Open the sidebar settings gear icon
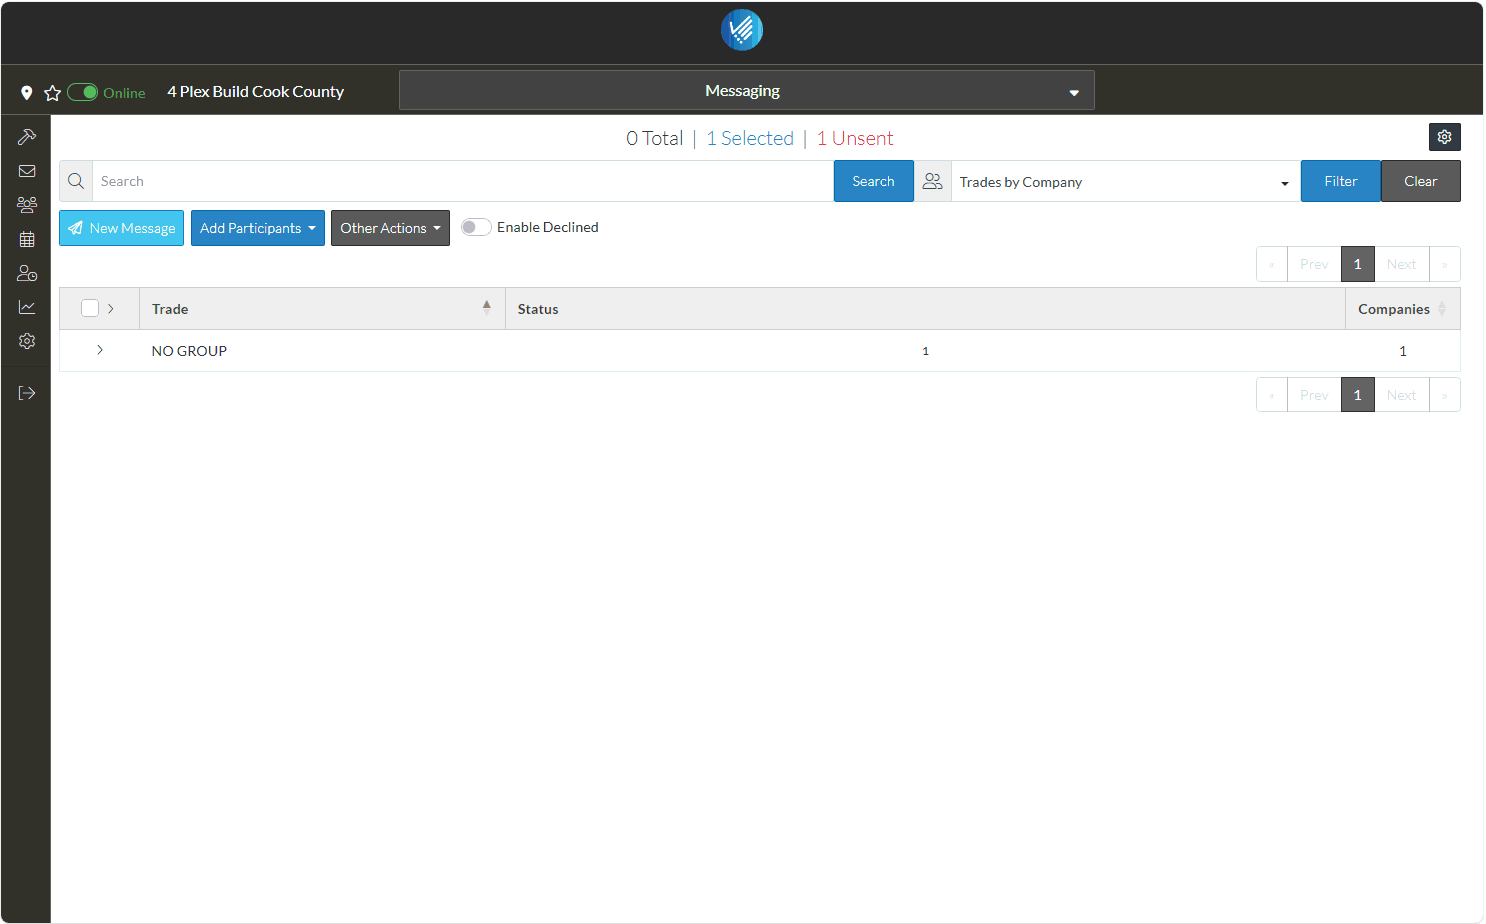The width and height of the screenshot is (1486, 924). [27, 341]
